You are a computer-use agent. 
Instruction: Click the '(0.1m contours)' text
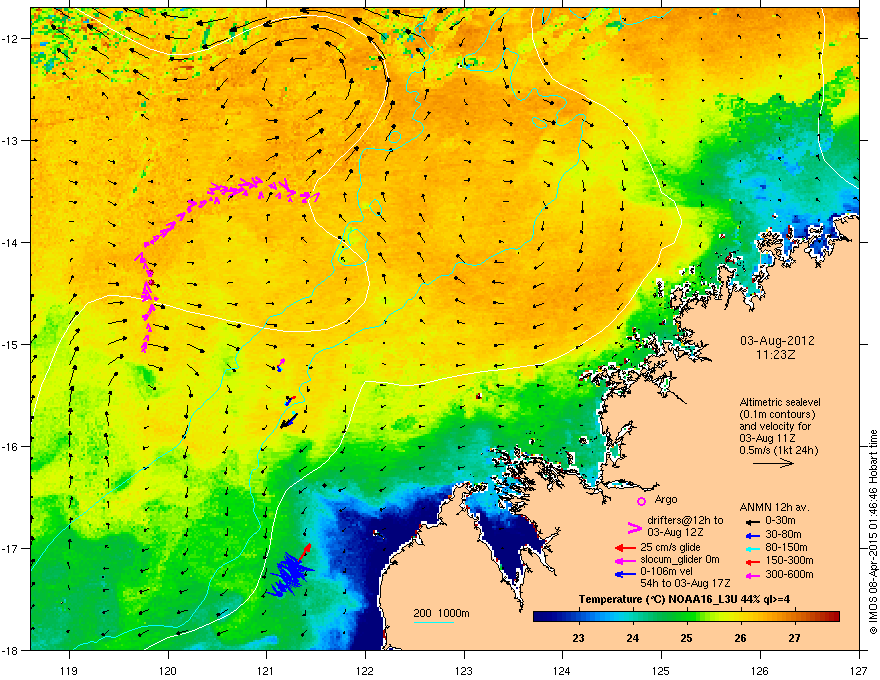[x=777, y=415]
